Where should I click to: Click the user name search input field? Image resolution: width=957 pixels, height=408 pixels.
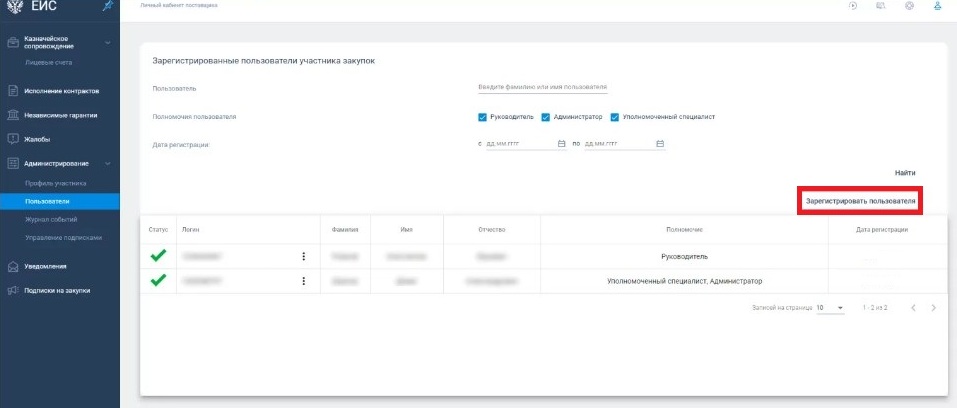[543, 88]
